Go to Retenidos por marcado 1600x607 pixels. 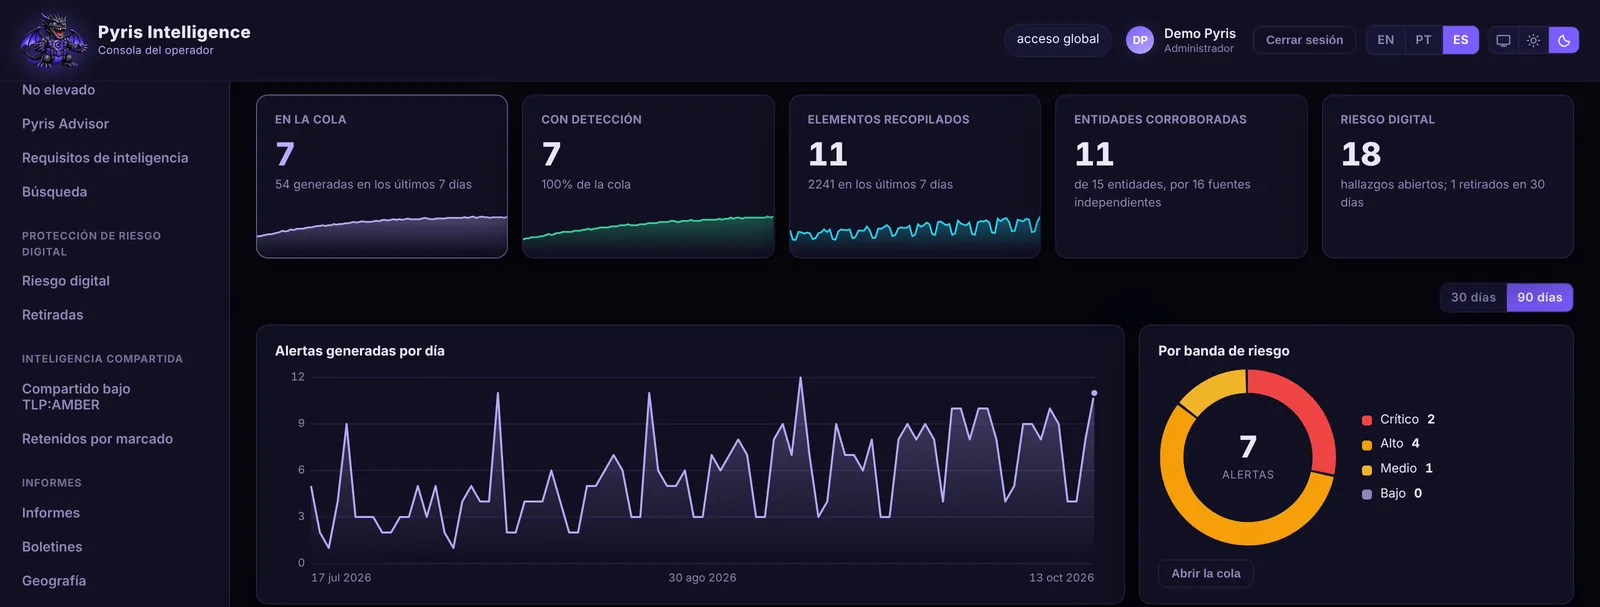(x=97, y=439)
